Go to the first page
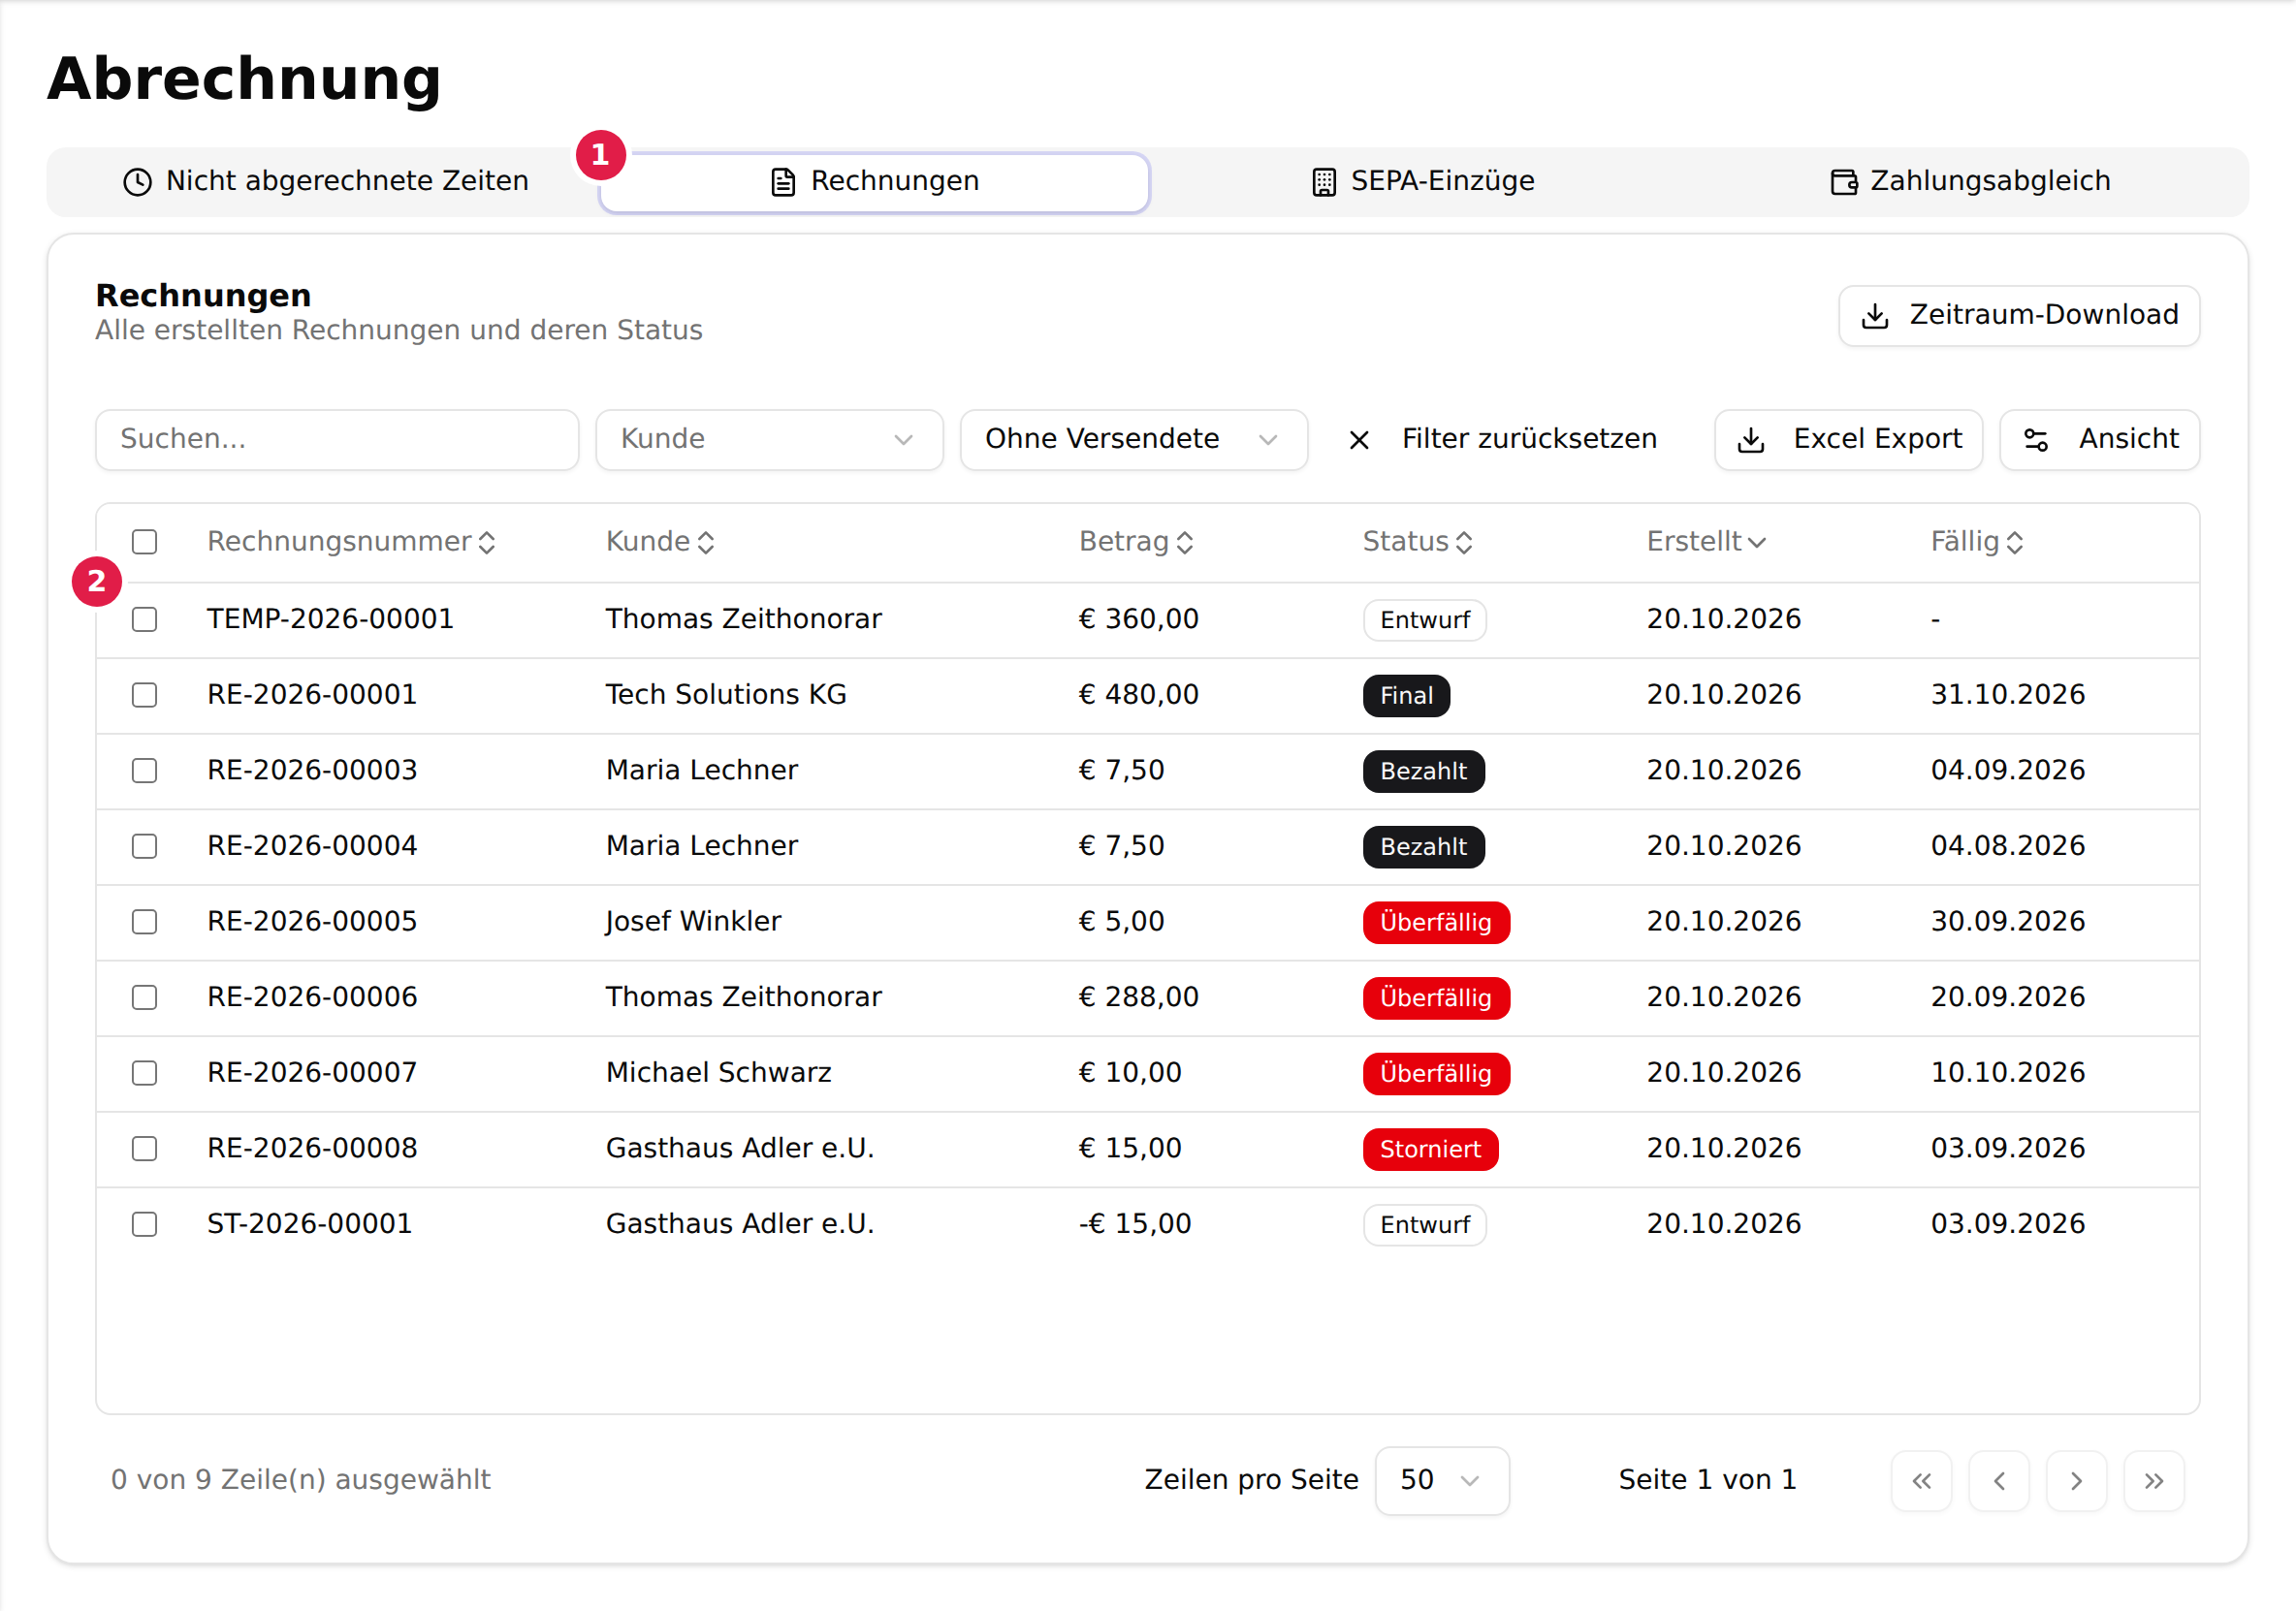 (x=1921, y=1480)
